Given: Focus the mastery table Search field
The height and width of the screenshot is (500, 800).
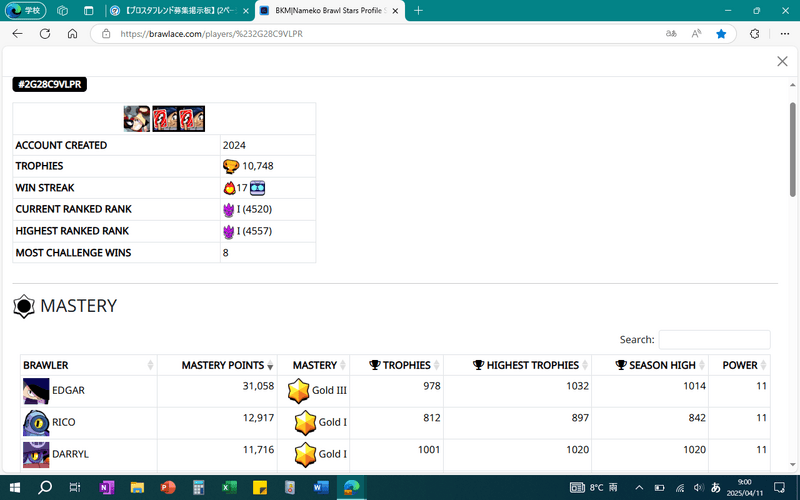Looking at the screenshot, I should point(714,340).
